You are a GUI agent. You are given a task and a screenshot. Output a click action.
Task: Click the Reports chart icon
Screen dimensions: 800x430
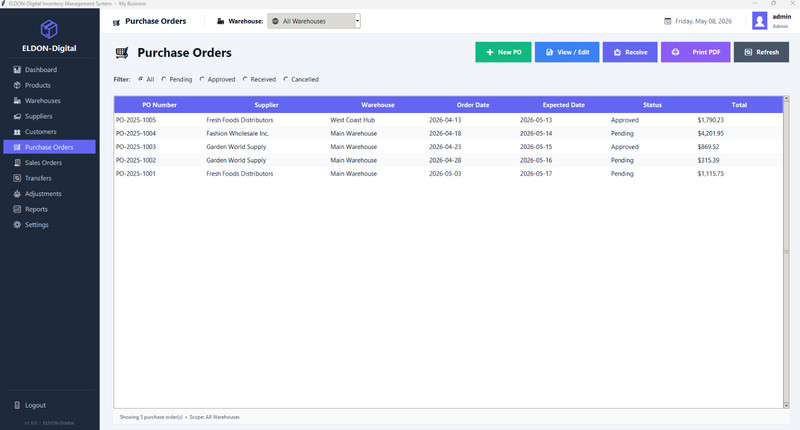pyautogui.click(x=17, y=209)
